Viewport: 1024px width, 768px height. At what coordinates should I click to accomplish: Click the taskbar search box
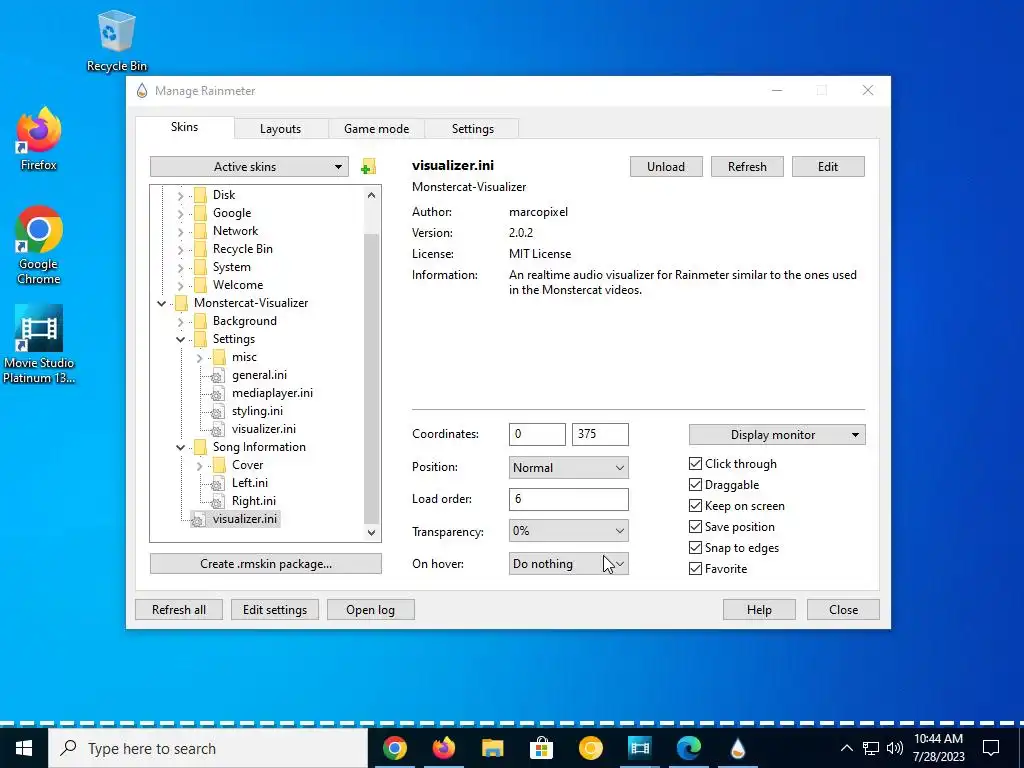pos(208,748)
